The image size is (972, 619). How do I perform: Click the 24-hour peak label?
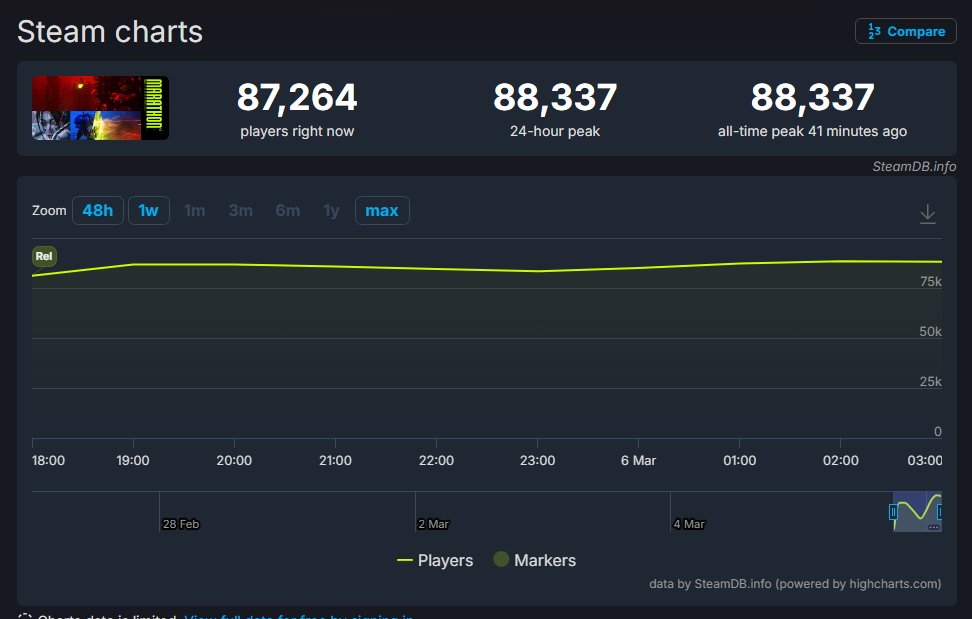pos(555,131)
